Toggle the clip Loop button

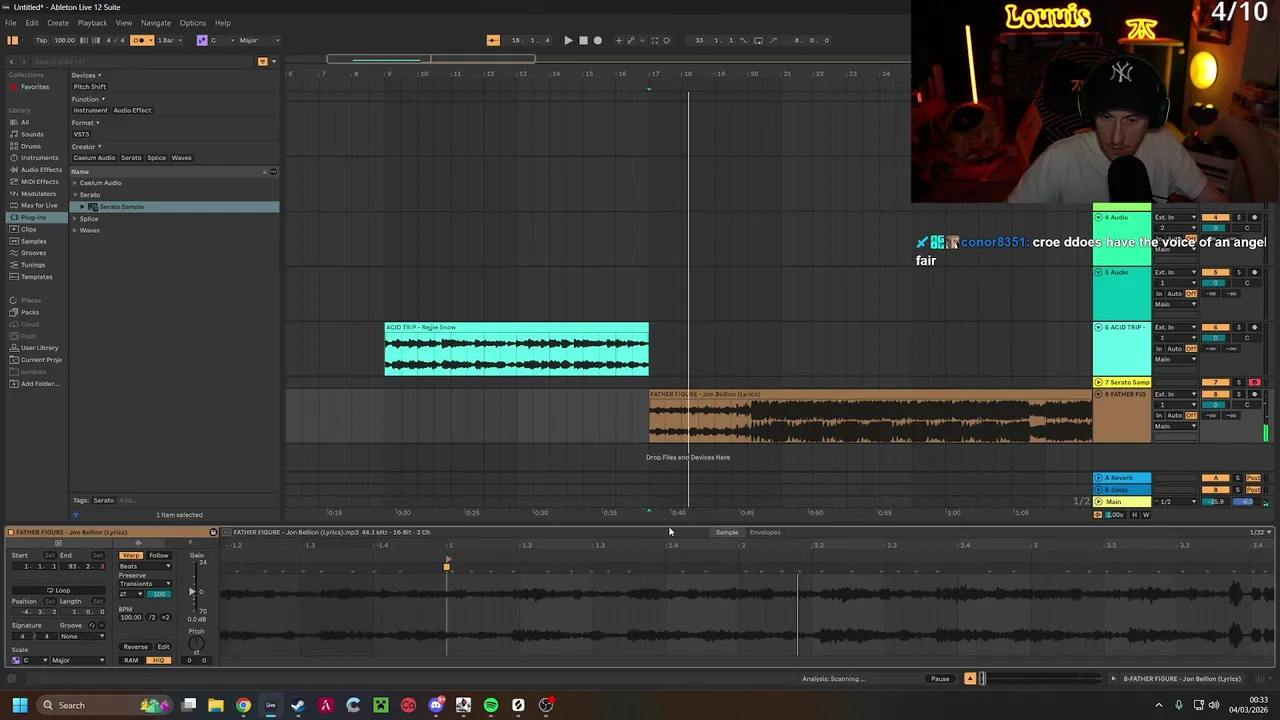click(x=59, y=591)
